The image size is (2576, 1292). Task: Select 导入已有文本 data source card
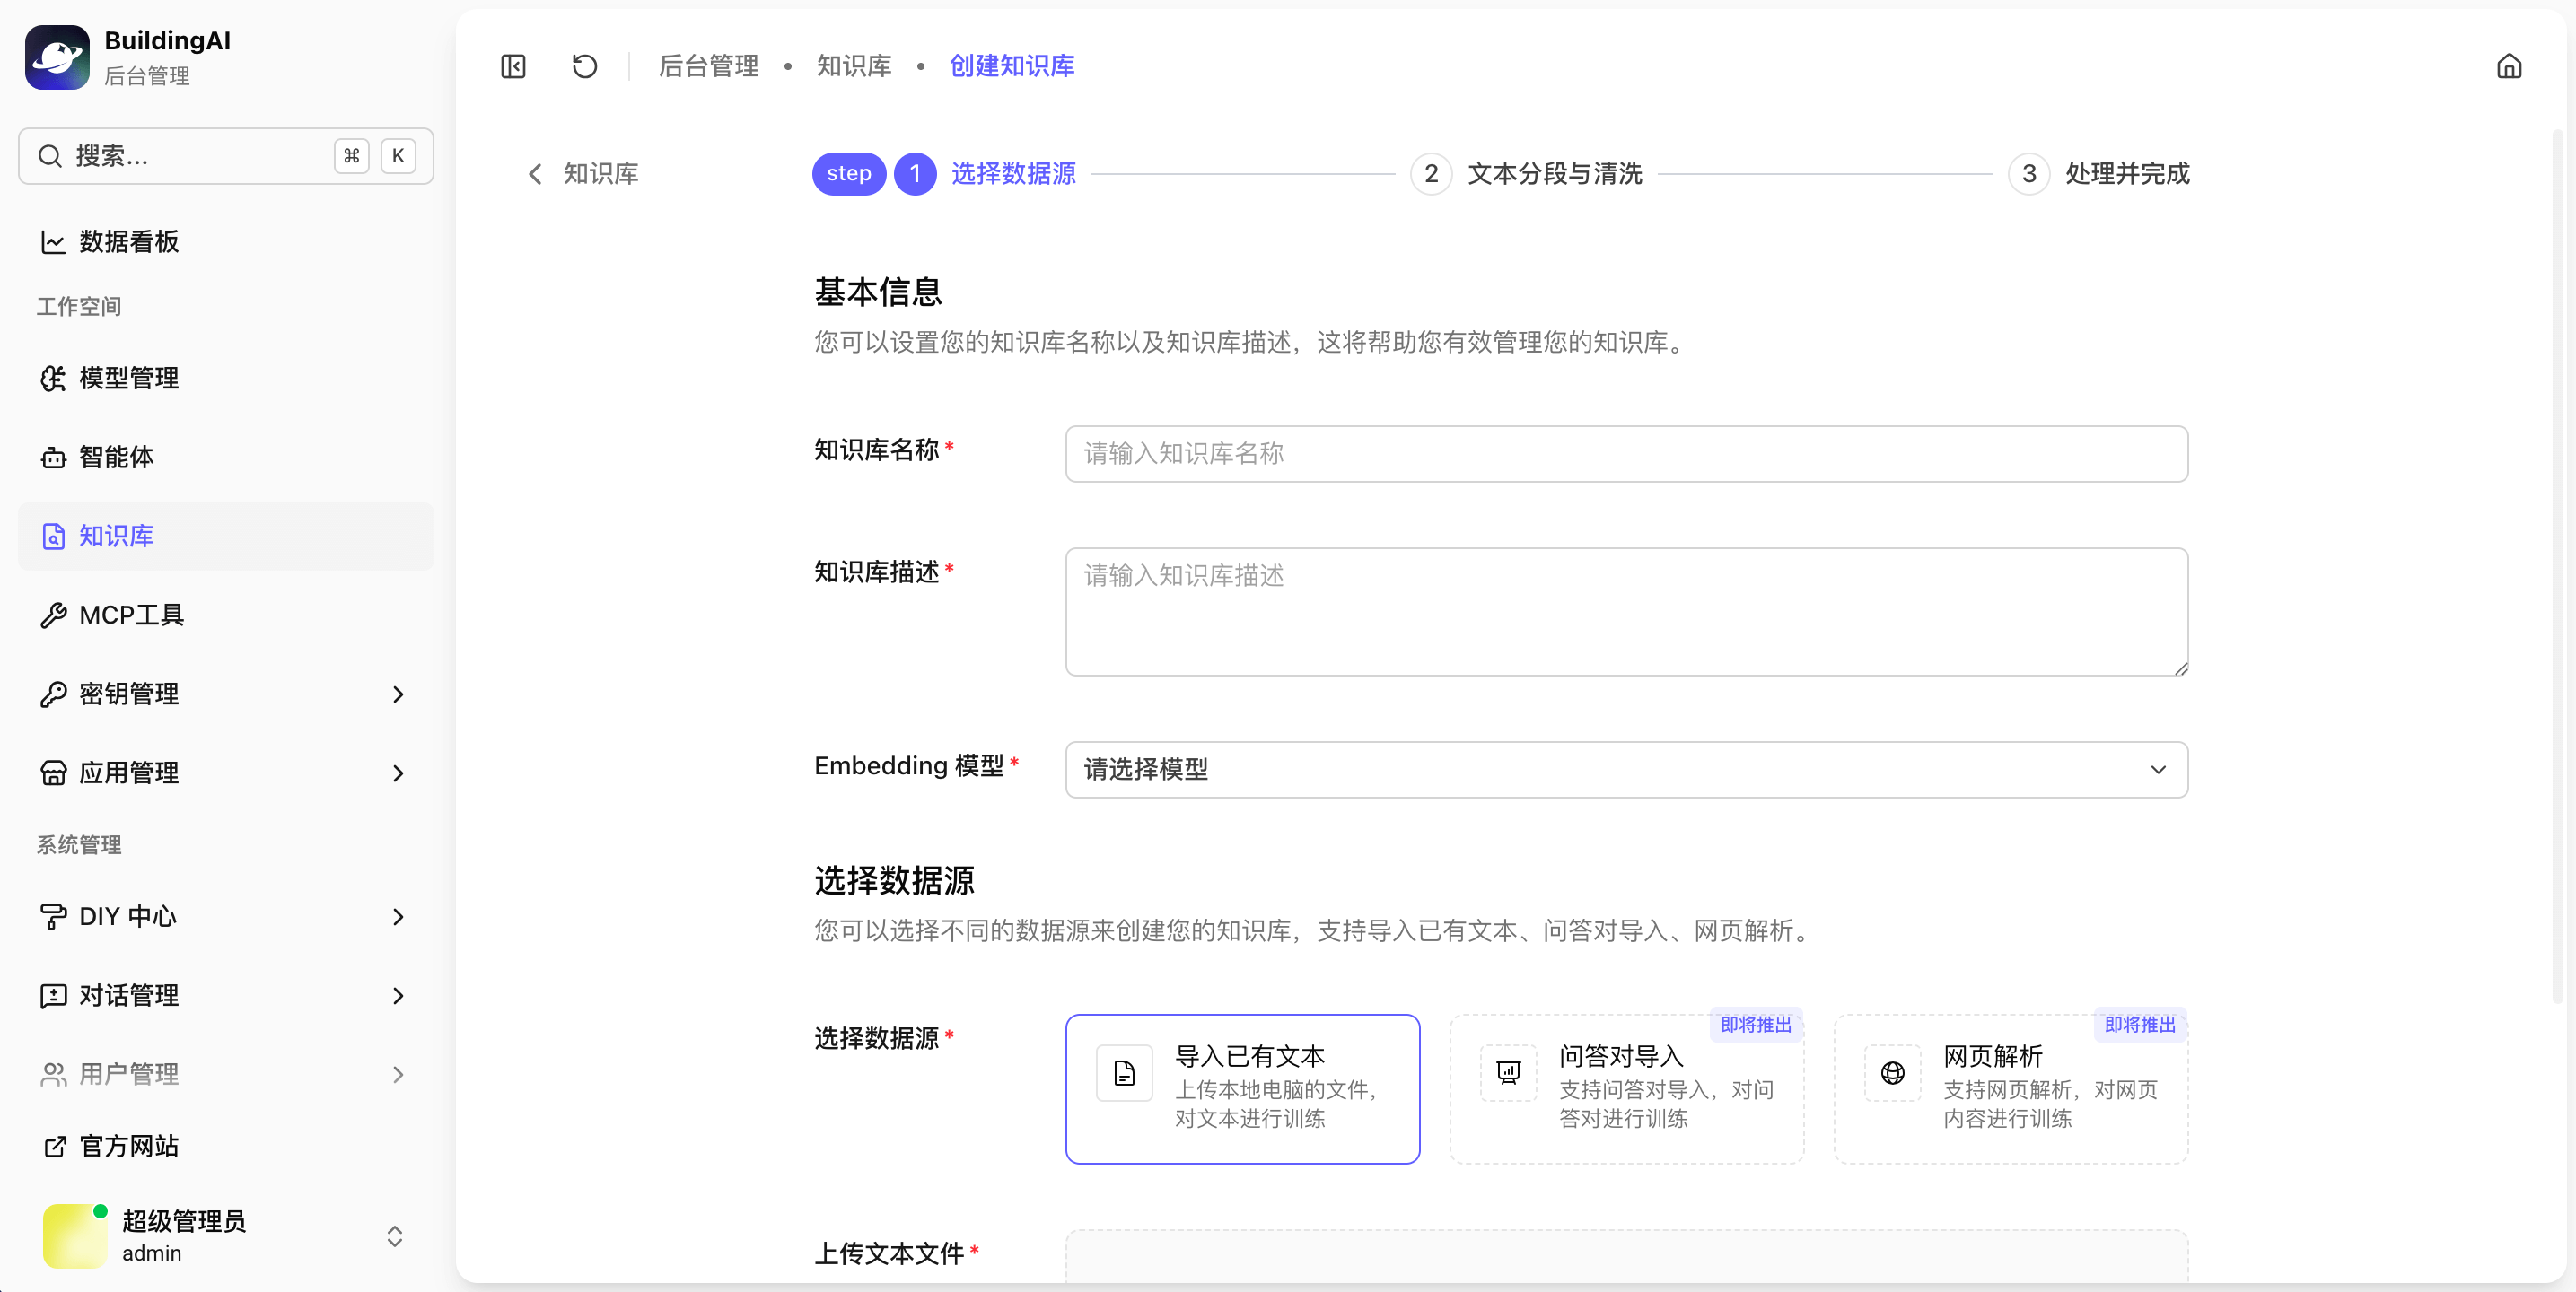pos(1242,1088)
